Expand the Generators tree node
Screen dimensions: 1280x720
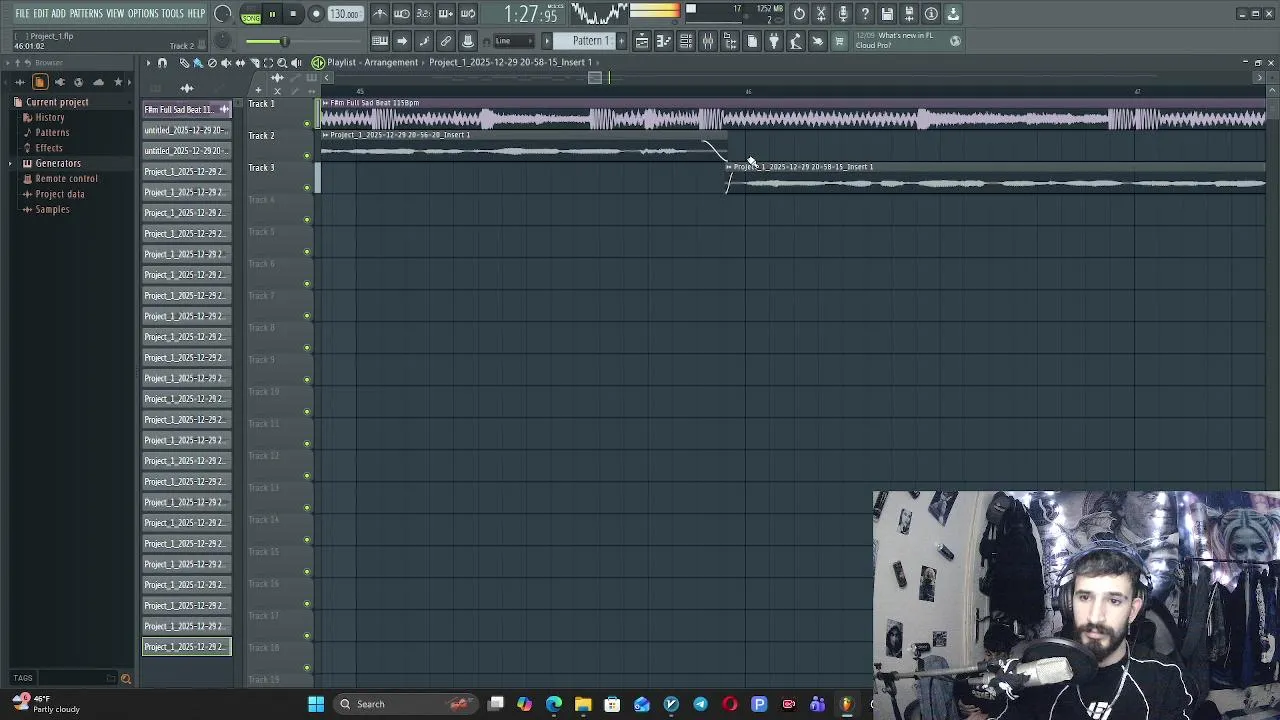12,163
